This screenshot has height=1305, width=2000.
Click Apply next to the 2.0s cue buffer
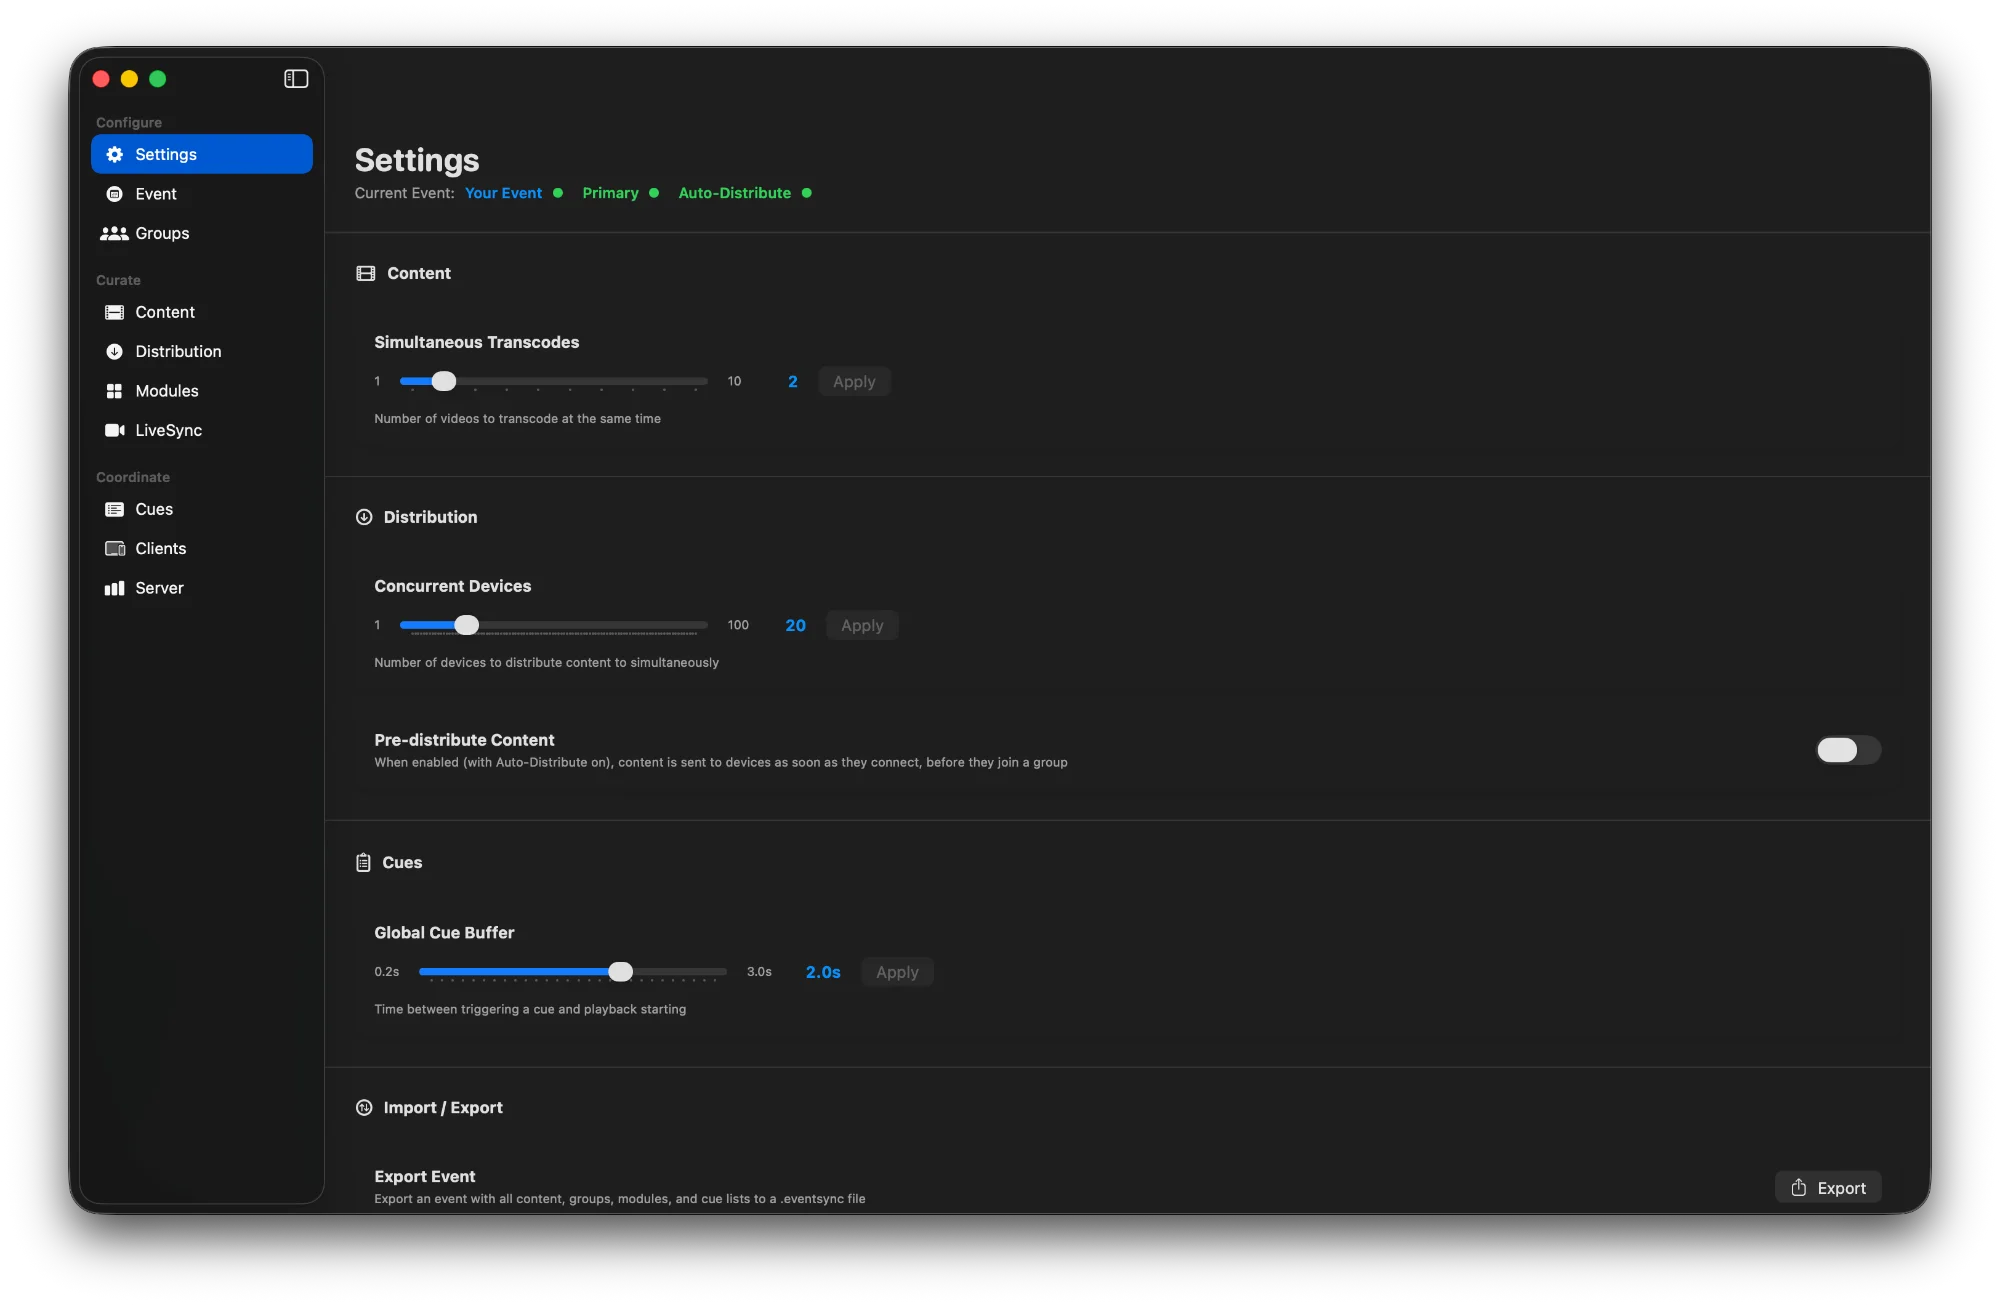pyautogui.click(x=896, y=971)
